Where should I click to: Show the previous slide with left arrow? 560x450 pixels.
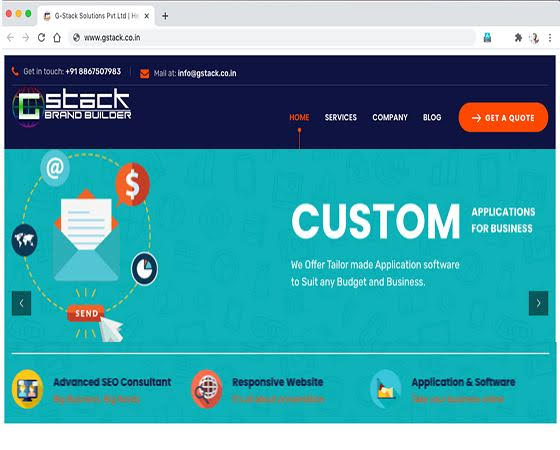tap(21, 303)
